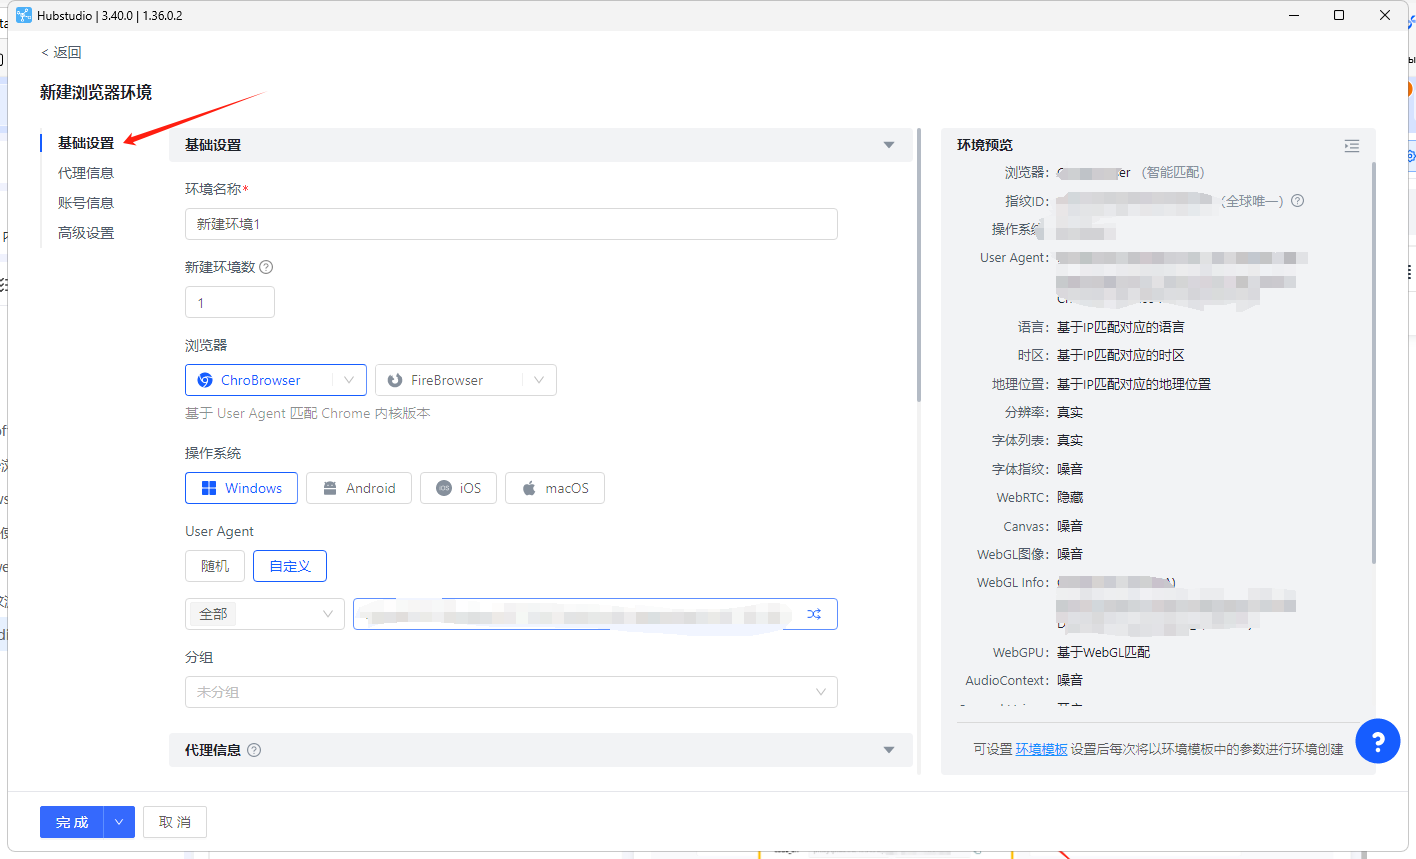Open the 环境模板 link

coord(1041,749)
